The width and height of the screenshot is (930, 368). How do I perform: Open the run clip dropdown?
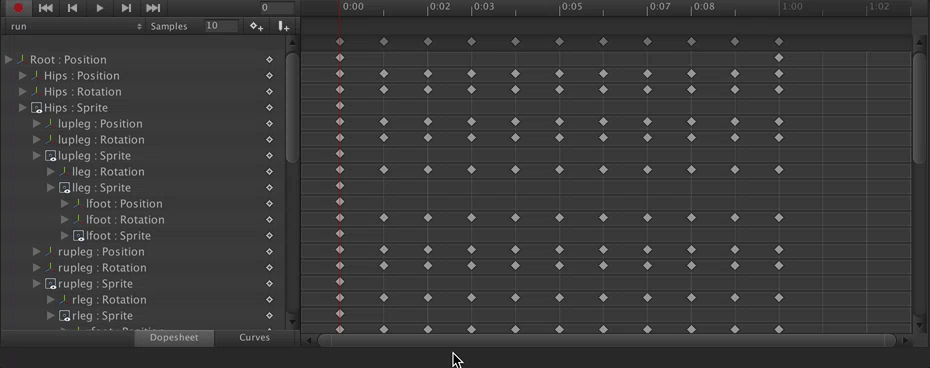tap(75, 27)
